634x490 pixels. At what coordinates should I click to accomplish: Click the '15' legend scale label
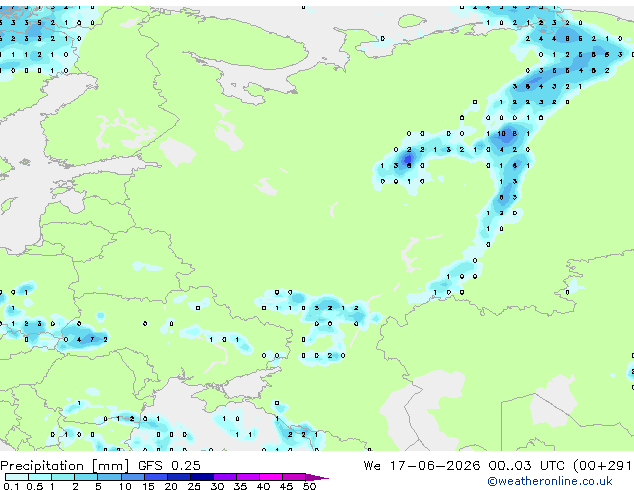[x=148, y=486]
